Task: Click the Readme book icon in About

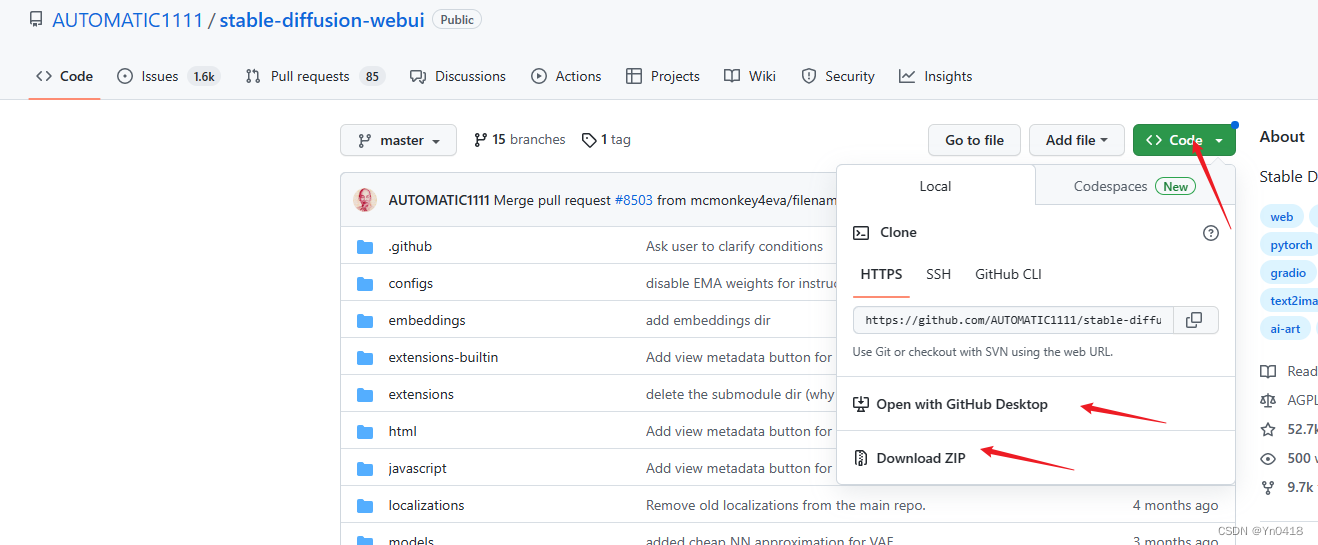Action: (x=1268, y=371)
